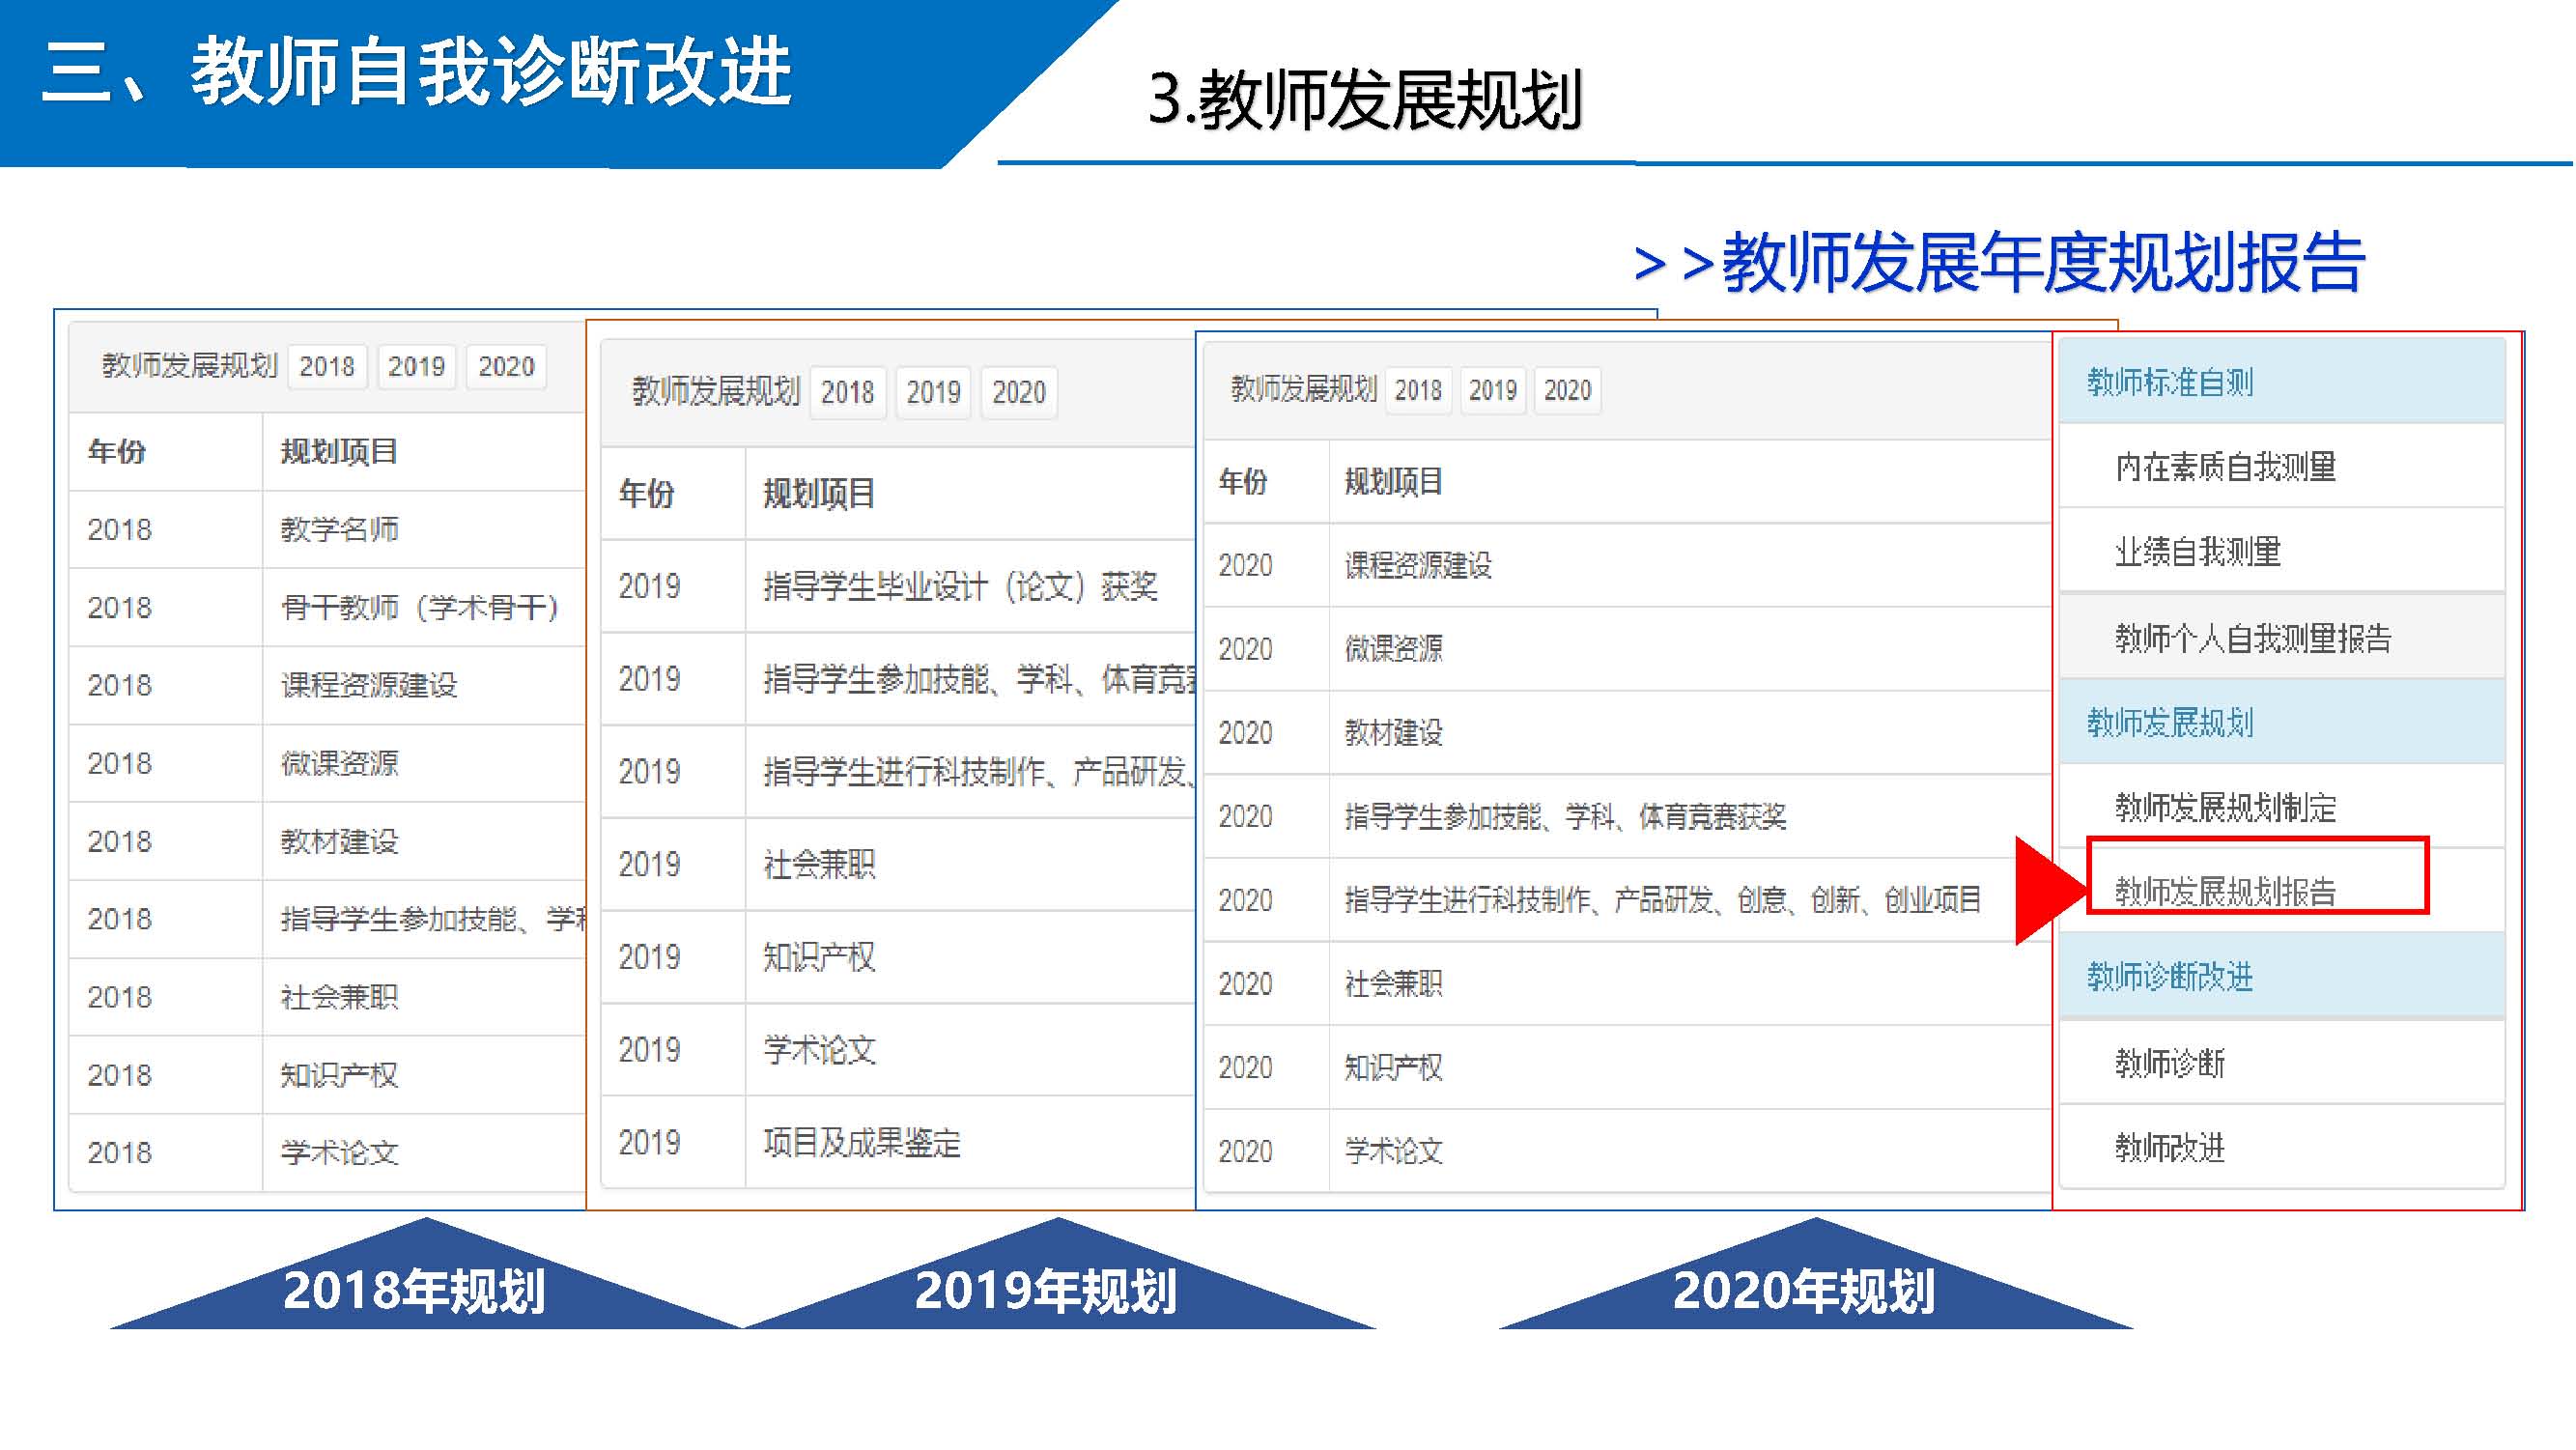Open 教师发展规划报告 in the sidebar
Viewport: 2576px width, 1450px height.
[x=2225, y=890]
